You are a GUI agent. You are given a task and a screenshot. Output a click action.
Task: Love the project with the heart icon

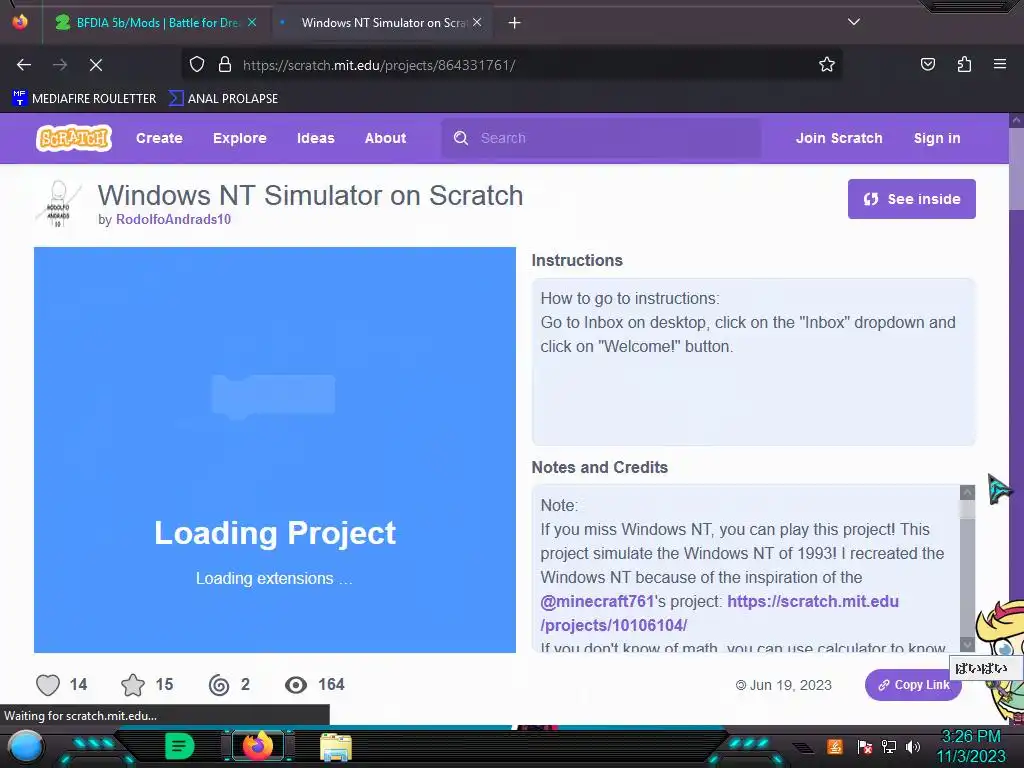pyautogui.click(x=48, y=684)
